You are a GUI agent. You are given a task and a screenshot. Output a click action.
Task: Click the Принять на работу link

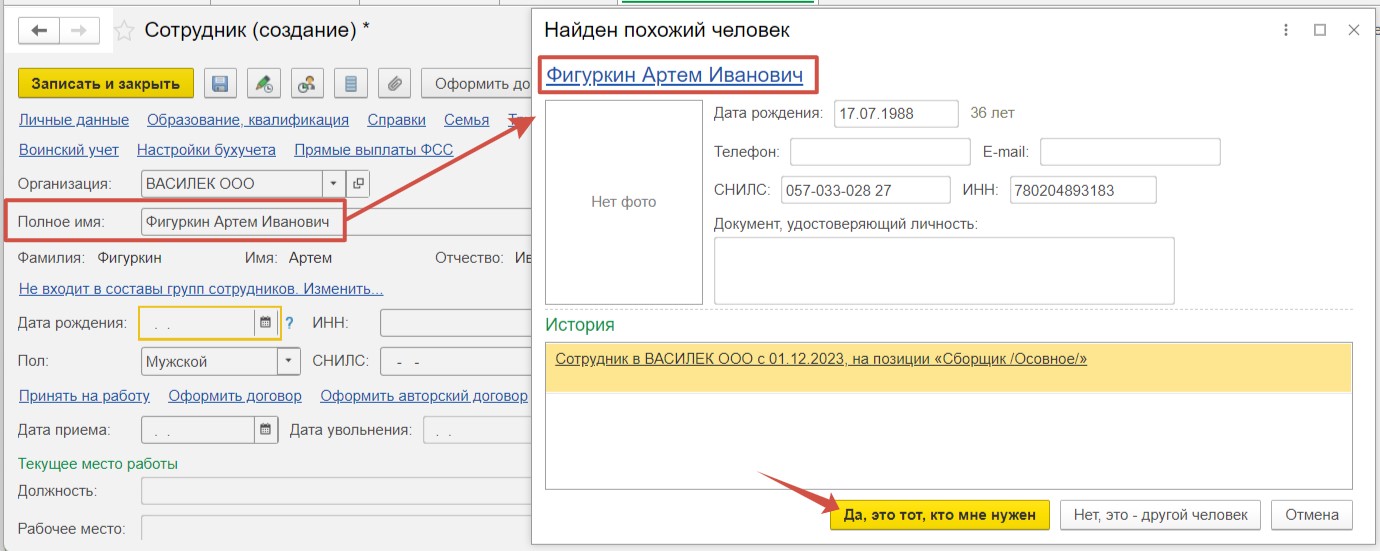(85, 396)
